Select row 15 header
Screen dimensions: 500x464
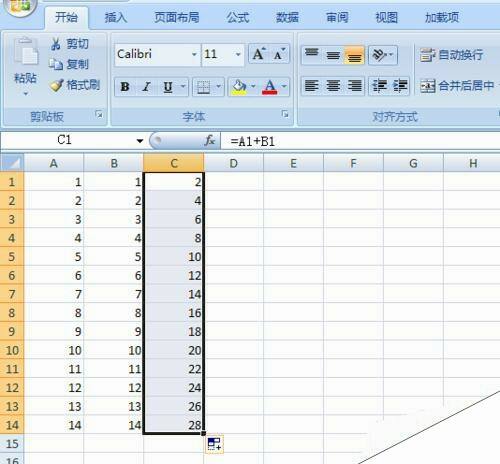tap(12, 444)
